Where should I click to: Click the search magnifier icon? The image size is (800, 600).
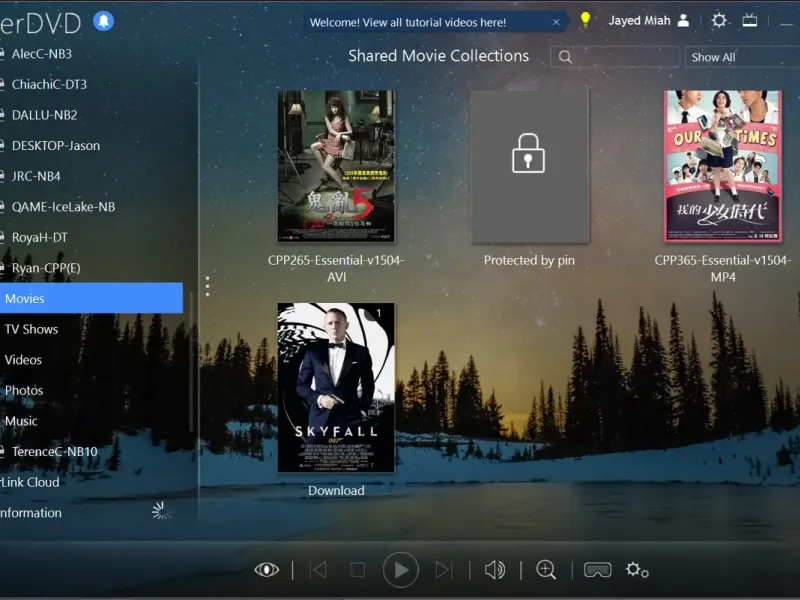click(565, 57)
